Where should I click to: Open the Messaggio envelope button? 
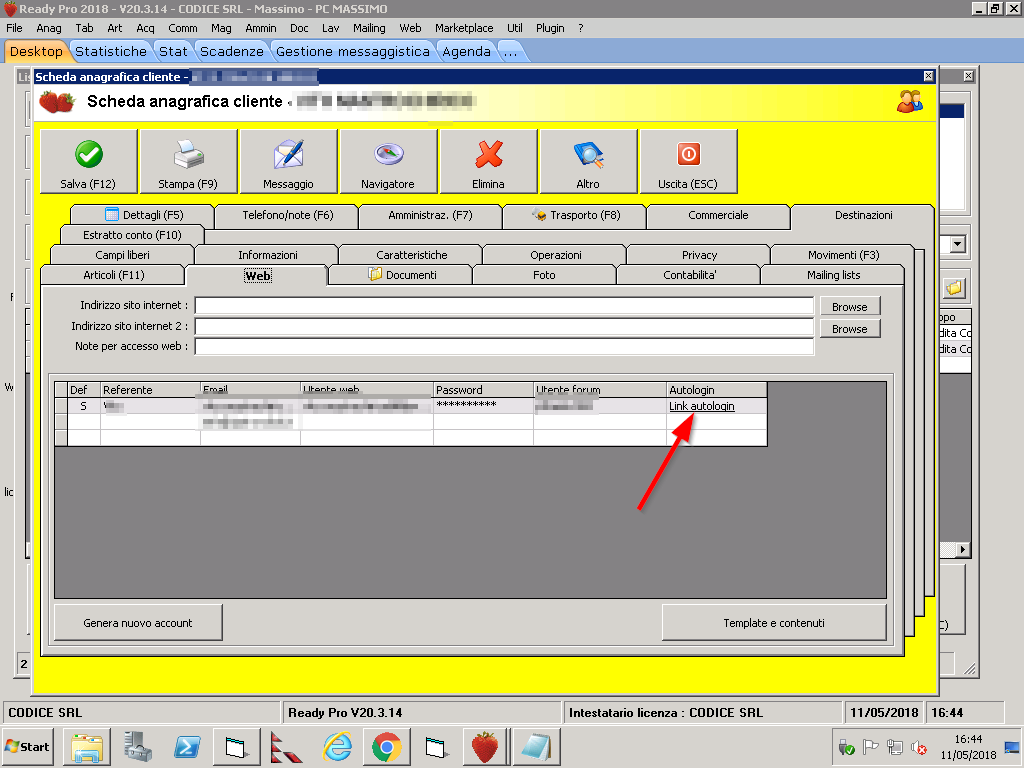point(289,161)
